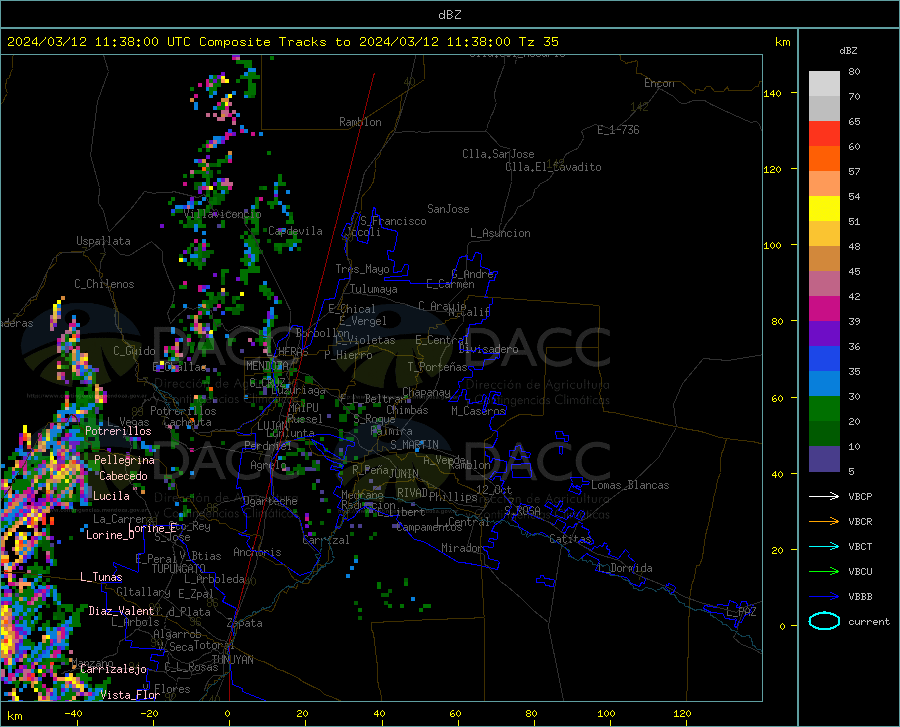Click the Divisadero place label
Screen dimensions: 900x727
[488, 349]
